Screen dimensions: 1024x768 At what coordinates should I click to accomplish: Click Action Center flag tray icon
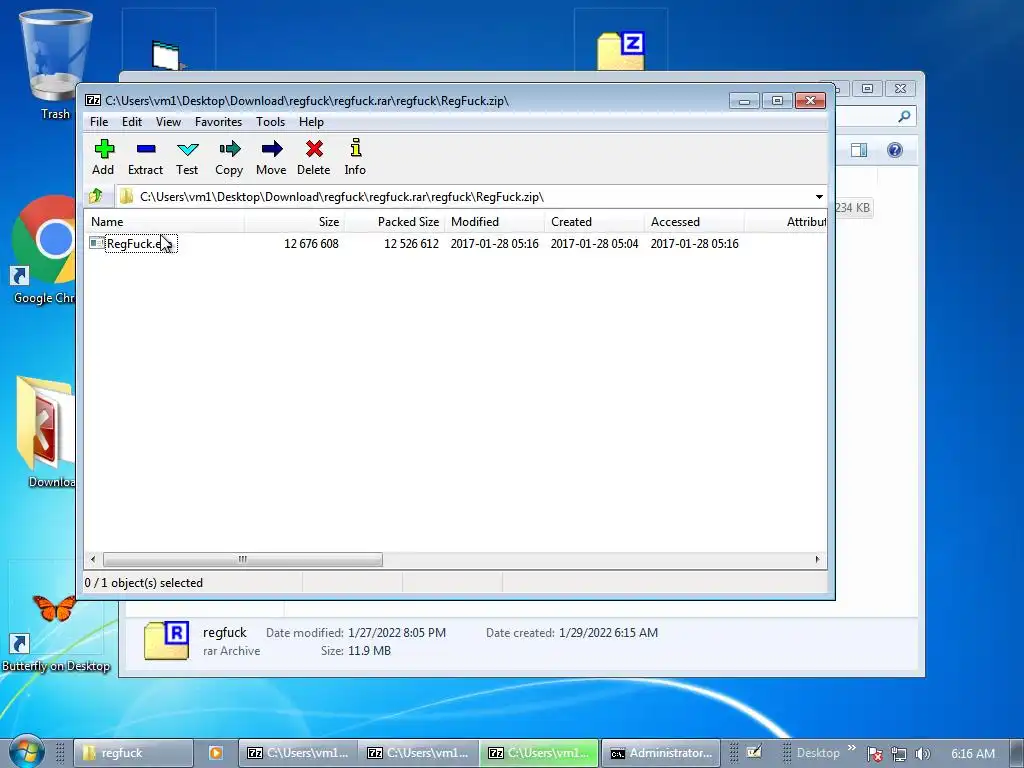(x=874, y=754)
